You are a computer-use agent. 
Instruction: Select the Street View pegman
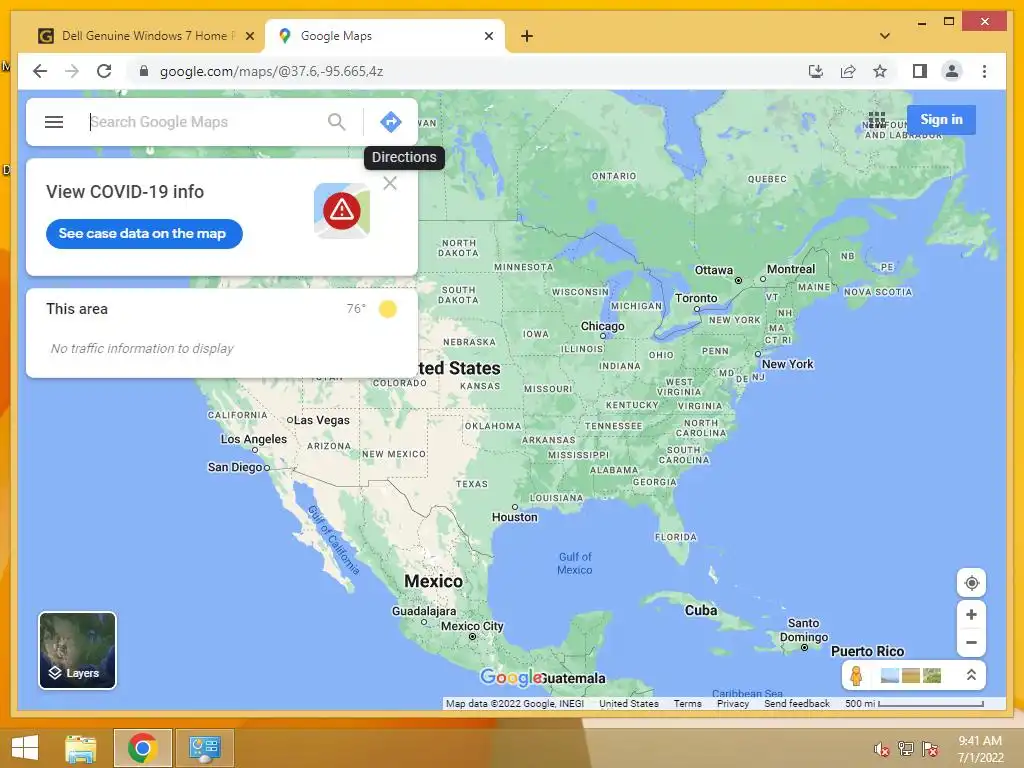[x=856, y=676]
